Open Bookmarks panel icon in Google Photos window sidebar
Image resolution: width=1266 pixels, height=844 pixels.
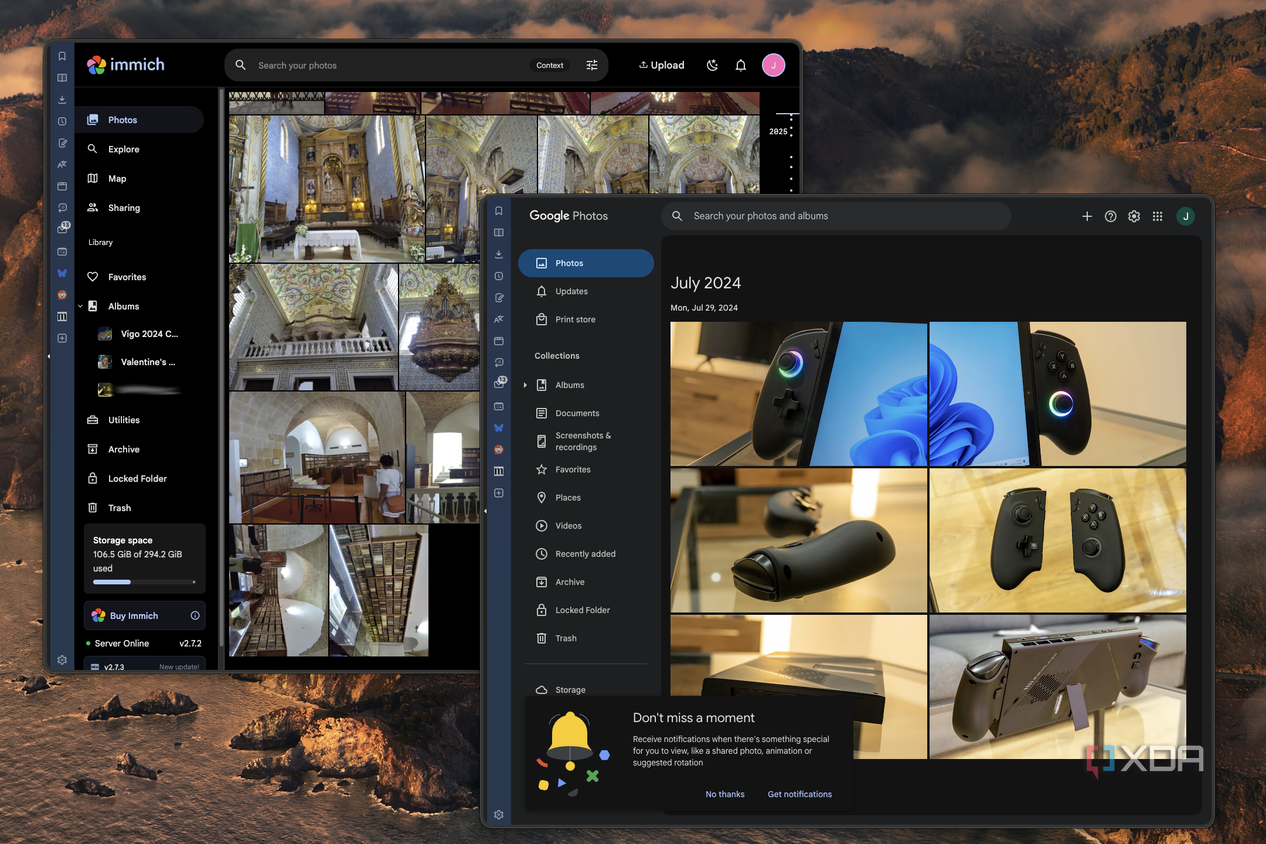[498, 211]
